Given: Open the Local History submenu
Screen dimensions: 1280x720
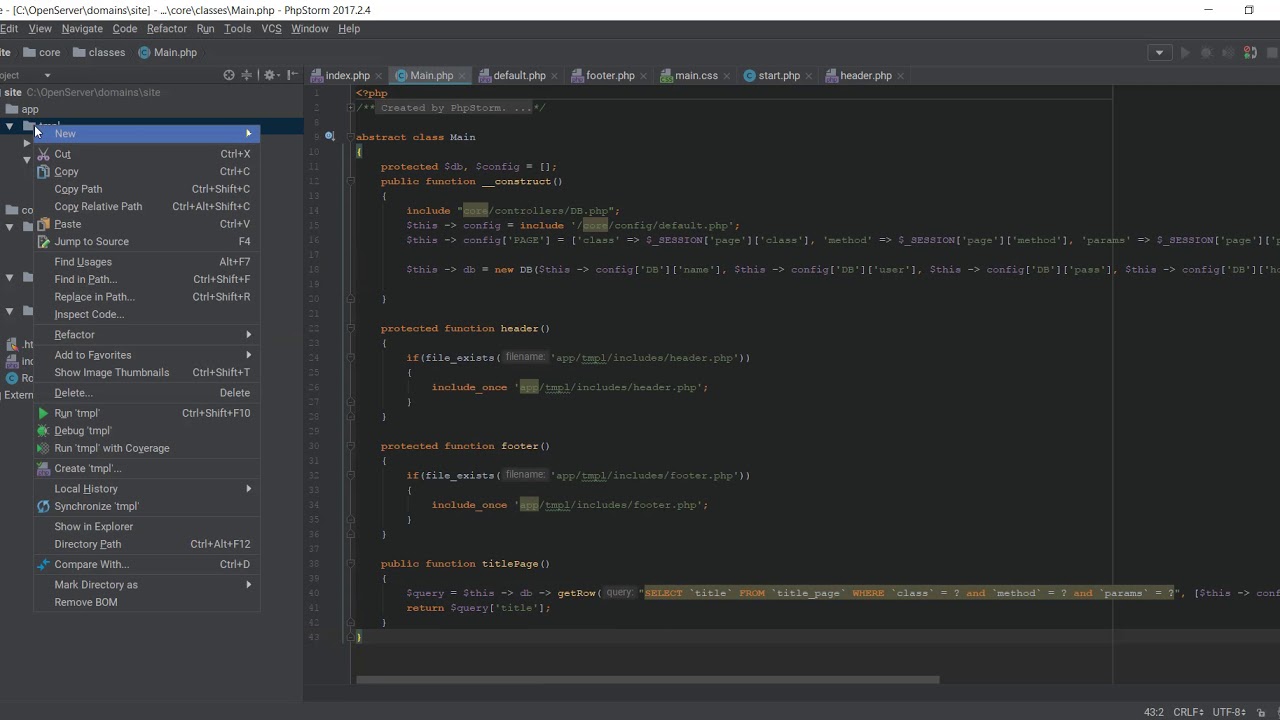Looking at the screenshot, I should 147,489.
